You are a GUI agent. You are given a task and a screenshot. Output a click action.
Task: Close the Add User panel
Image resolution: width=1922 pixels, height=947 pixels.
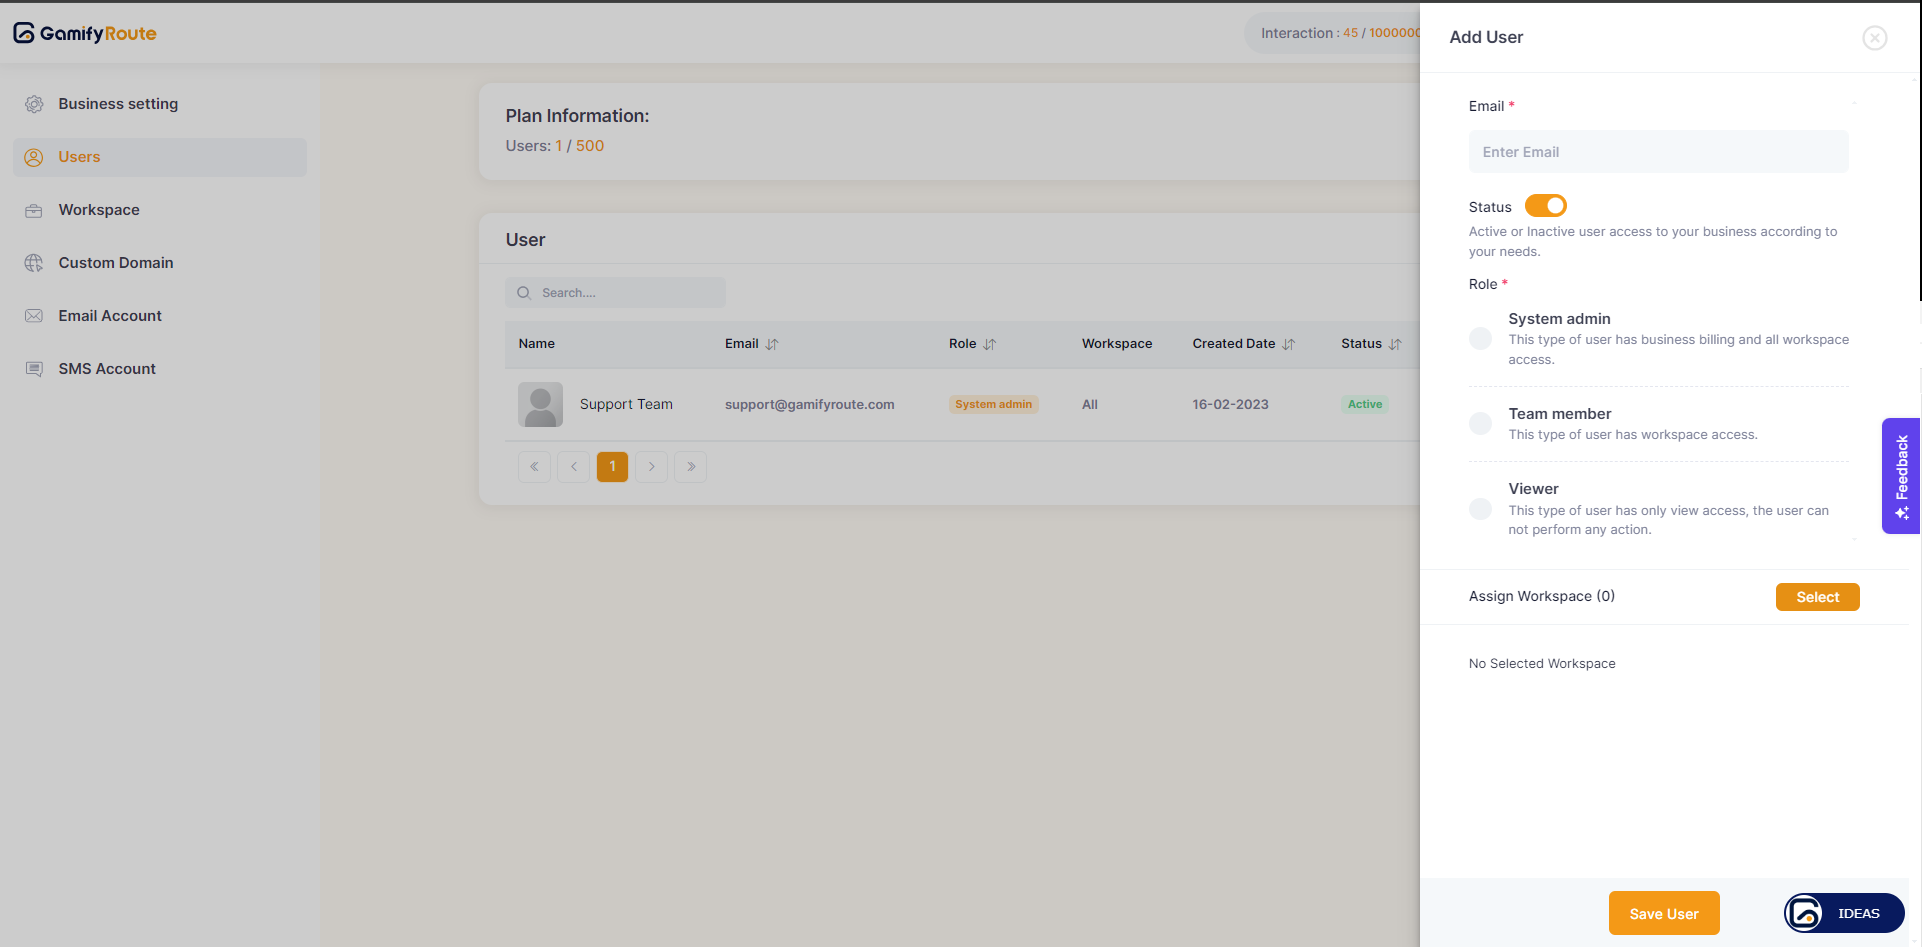pyautogui.click(x=1874, y=38)
